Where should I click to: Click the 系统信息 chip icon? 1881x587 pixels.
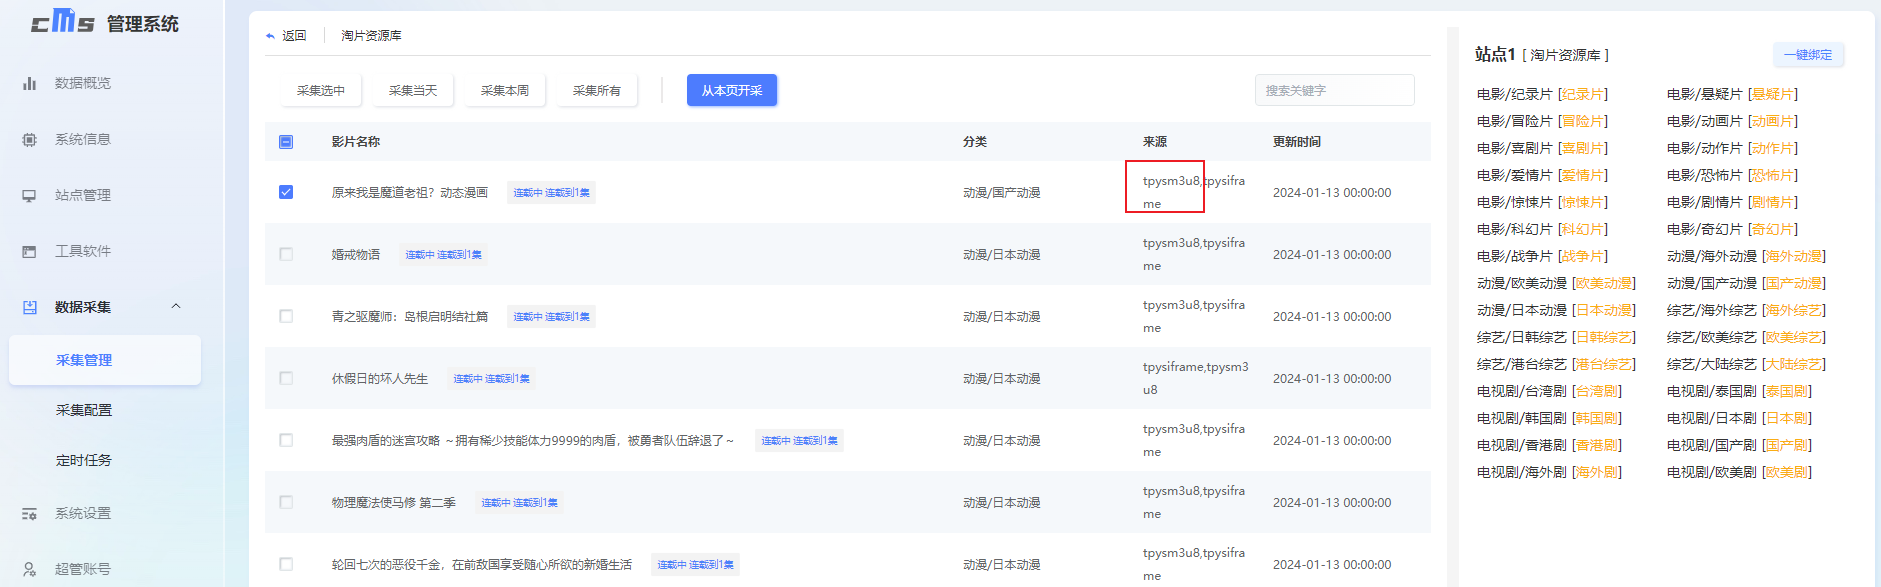coord(30,139)
